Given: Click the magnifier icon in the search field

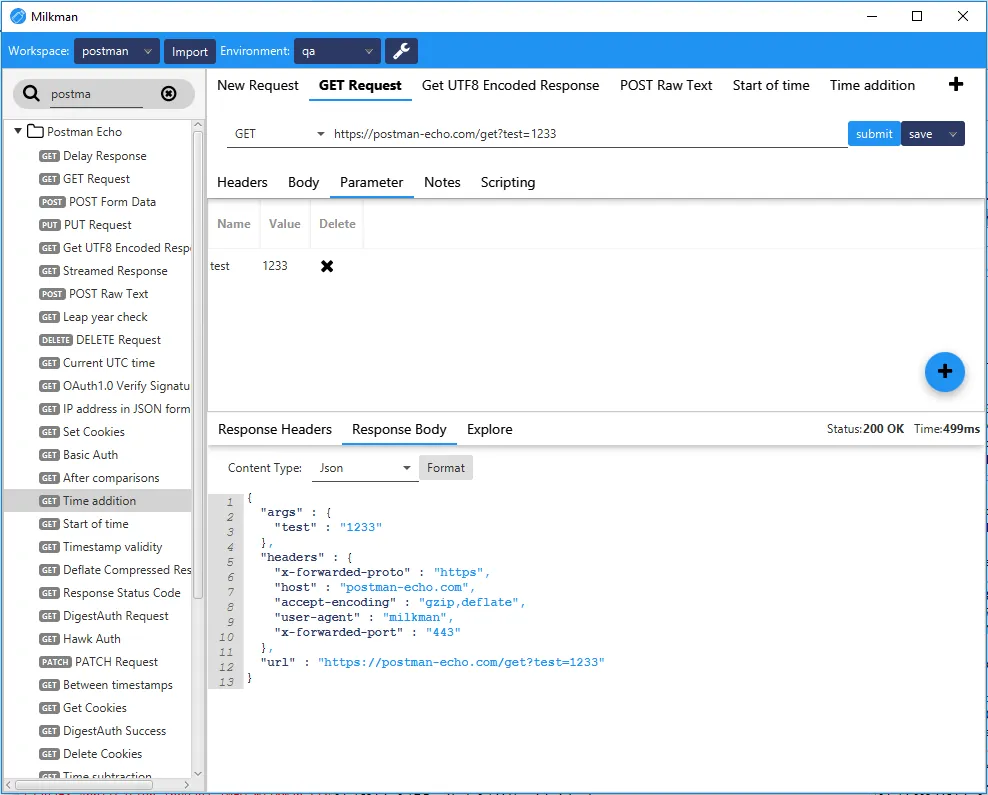Looking at the screenshot, I should (x=29, y=93).
